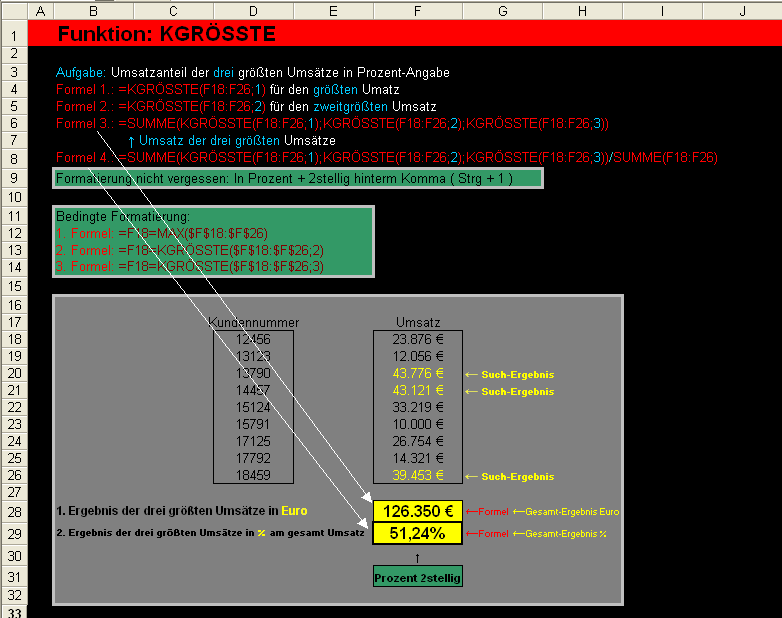The image size is (782, 618).
Task: Select customer number 18459 cell
Action: (x=252, y=476)
